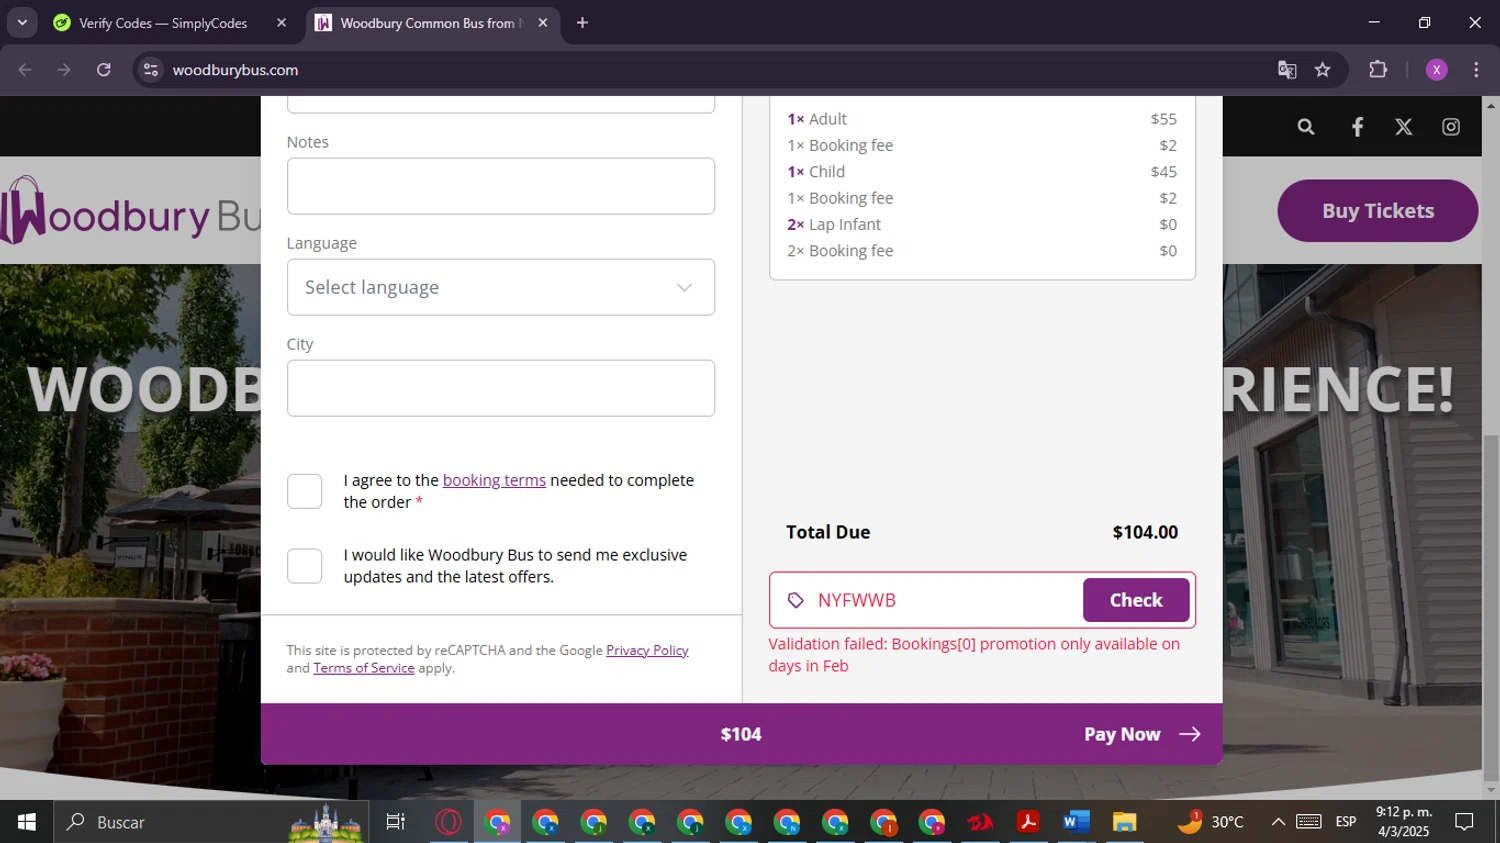Open the tab search dropdown arrow
This screenshot has height=843, width=1500.
click(x=22, y=23)
